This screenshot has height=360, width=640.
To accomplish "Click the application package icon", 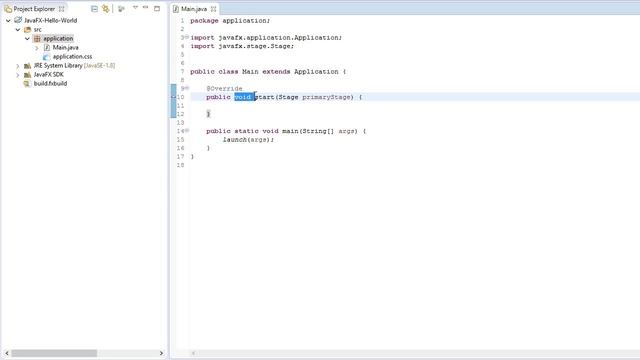I will coord(37,38).
